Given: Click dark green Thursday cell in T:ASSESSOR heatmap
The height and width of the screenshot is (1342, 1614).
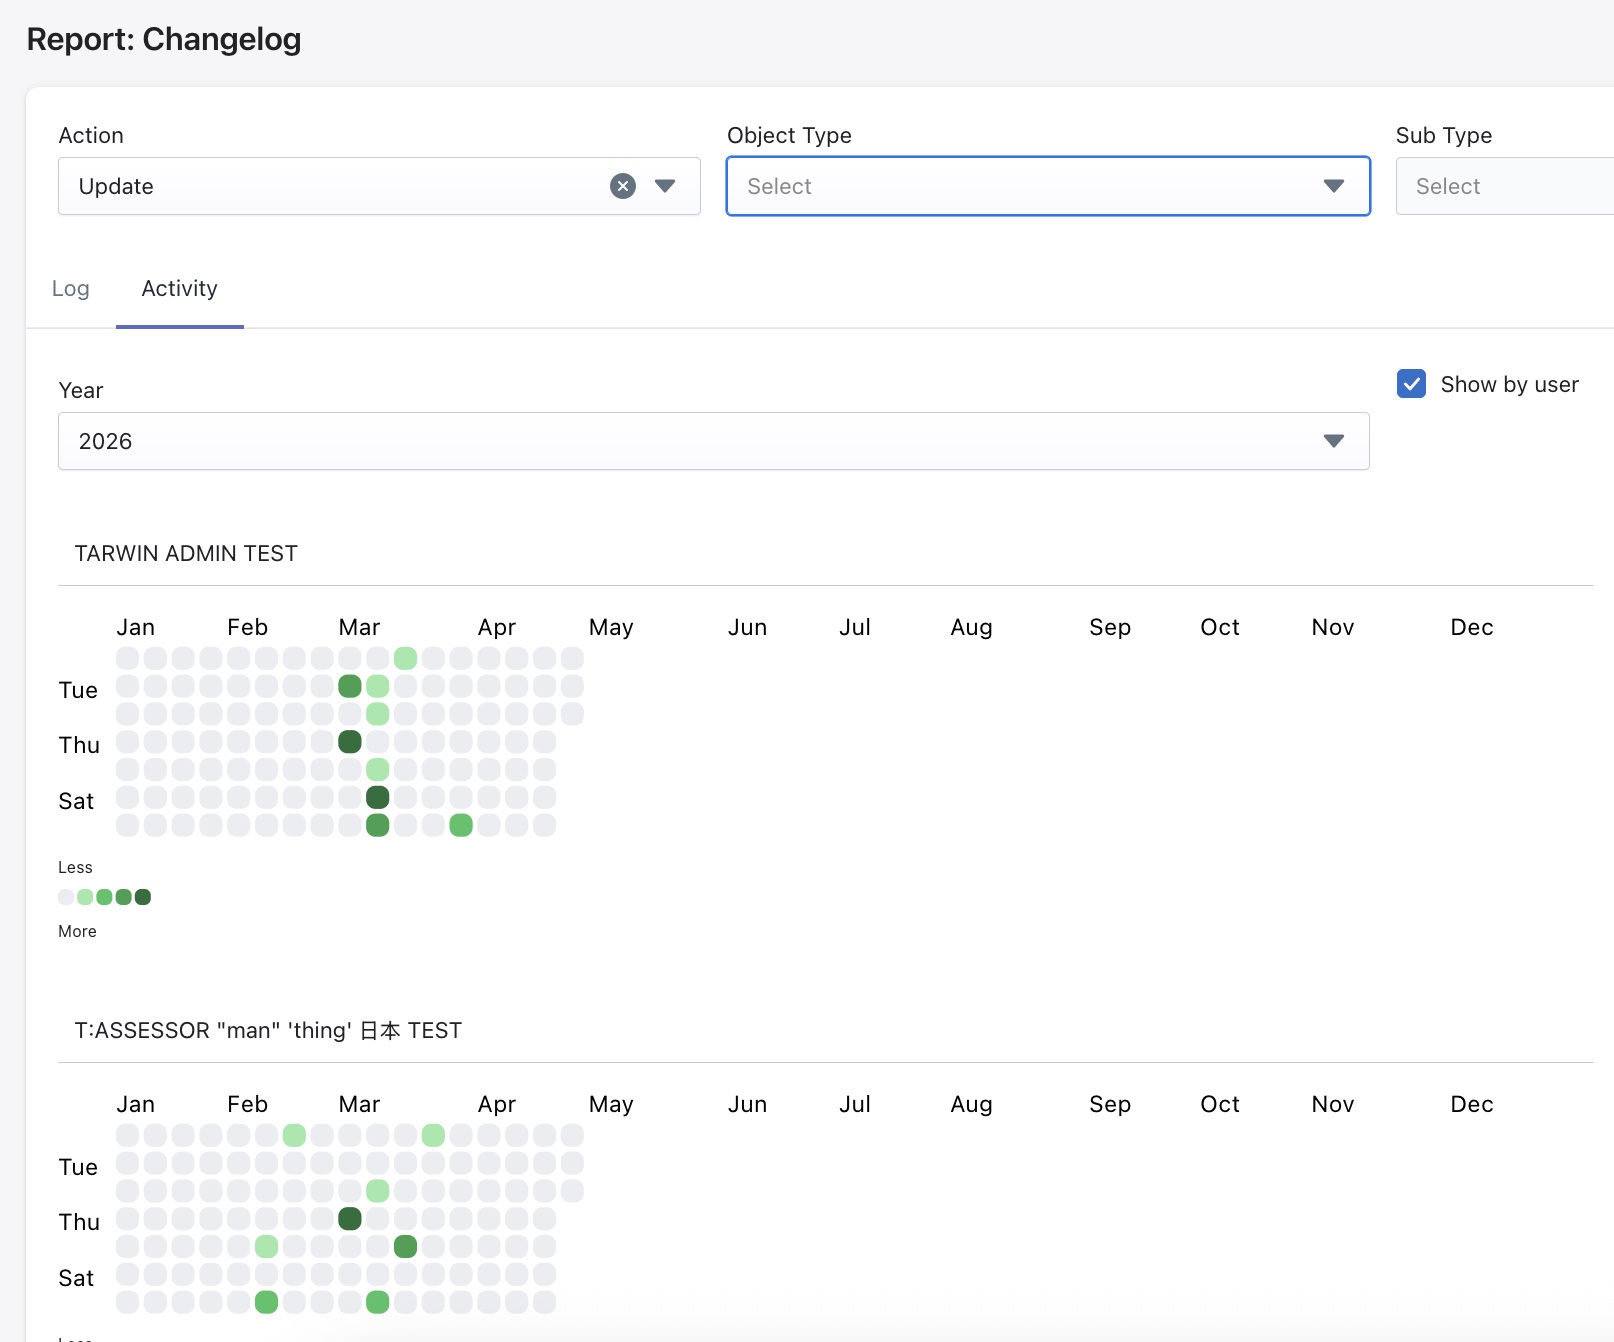Looking at the screenshot, I should tap(350, 1219).
